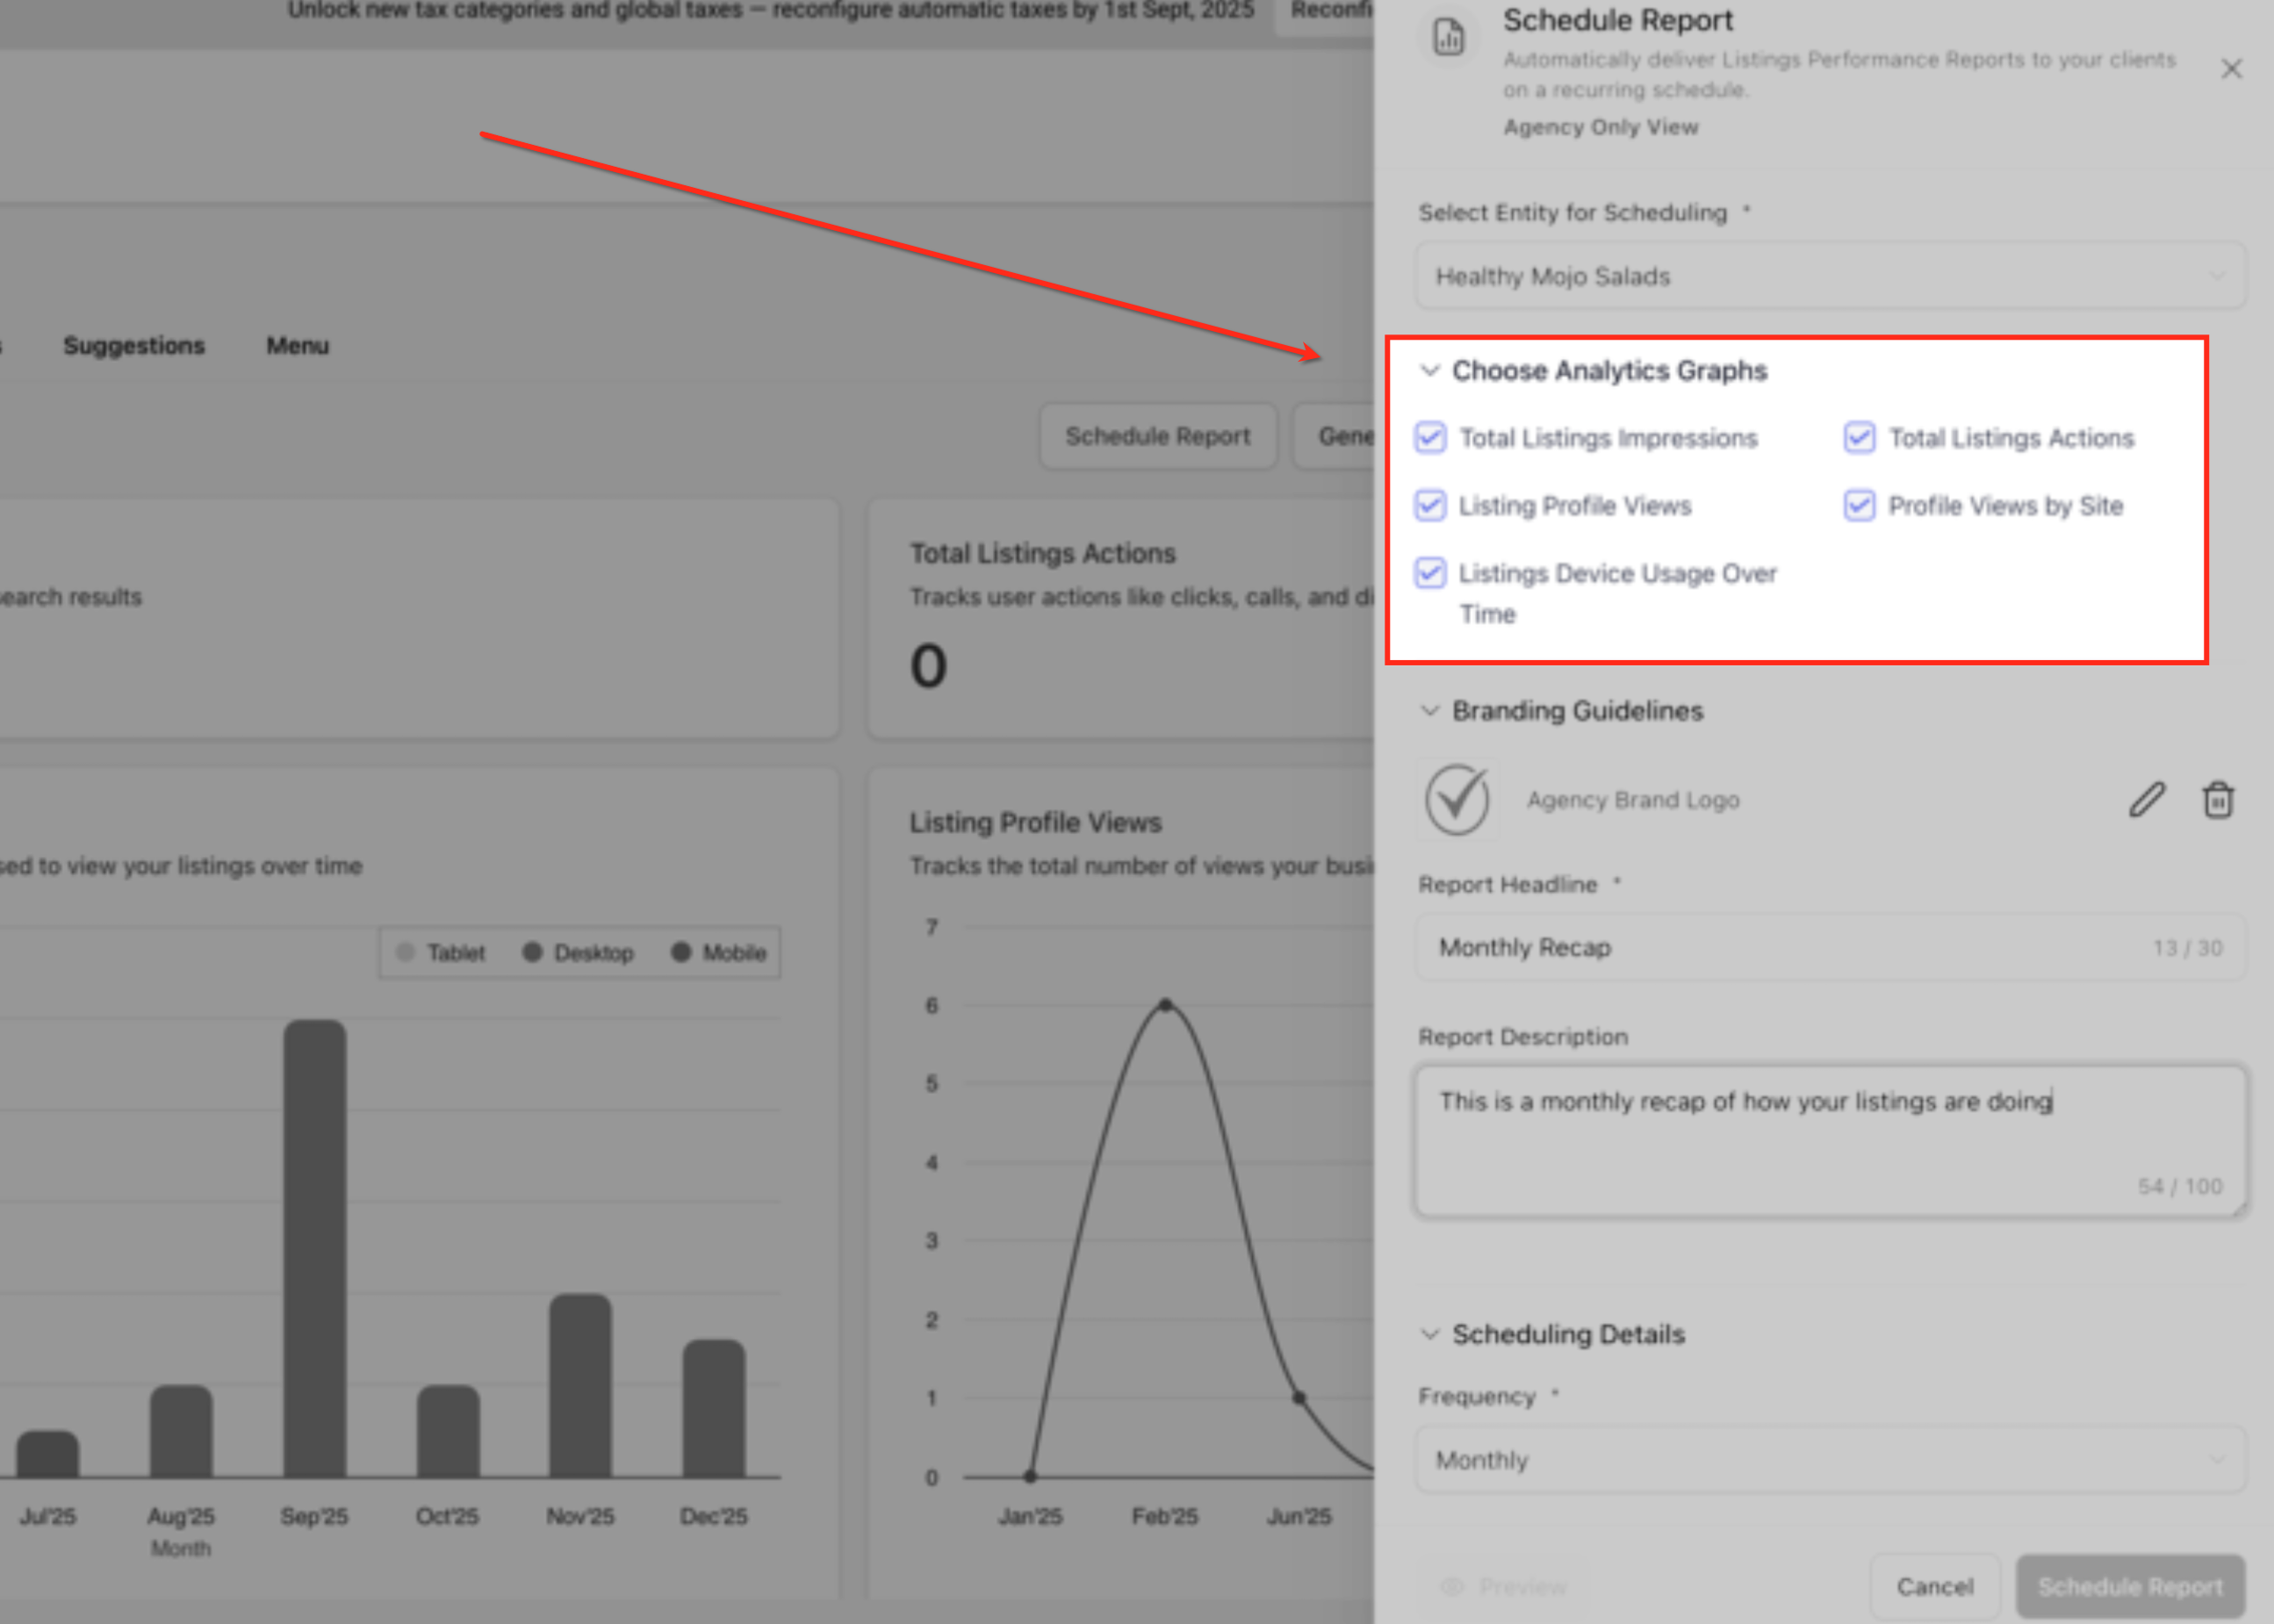Image resolution: width=2274 pixels, height=1624 pixels.
Task: Collapse the Branding Guidelines section chevron
Action: point(1430,711)
